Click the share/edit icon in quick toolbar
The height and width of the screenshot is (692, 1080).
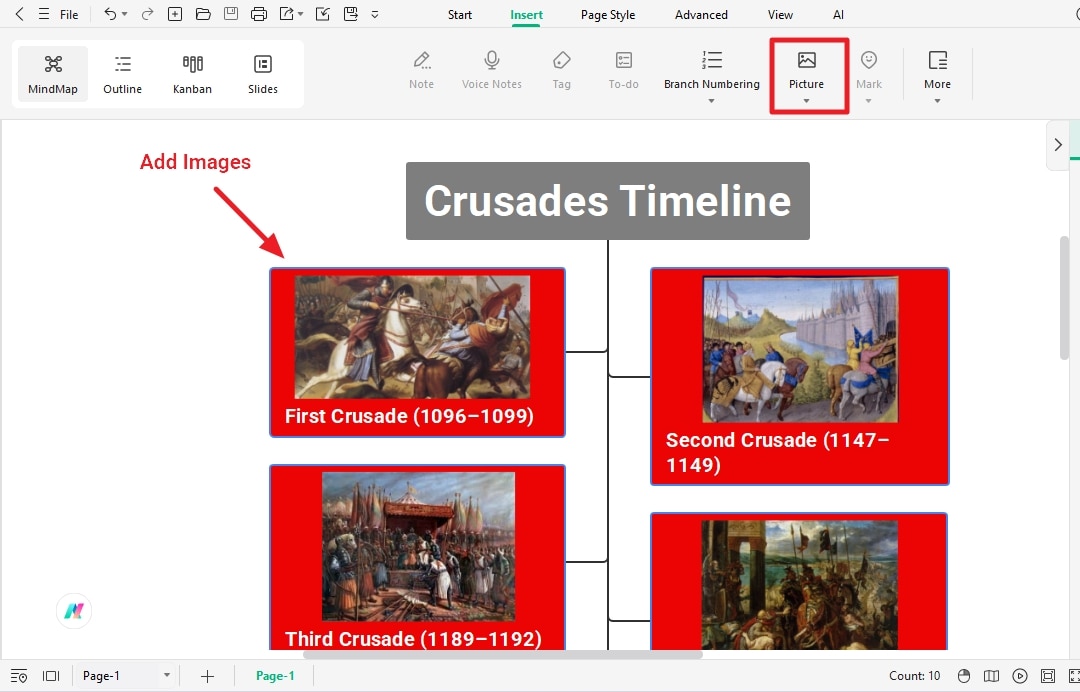point(322,14)
